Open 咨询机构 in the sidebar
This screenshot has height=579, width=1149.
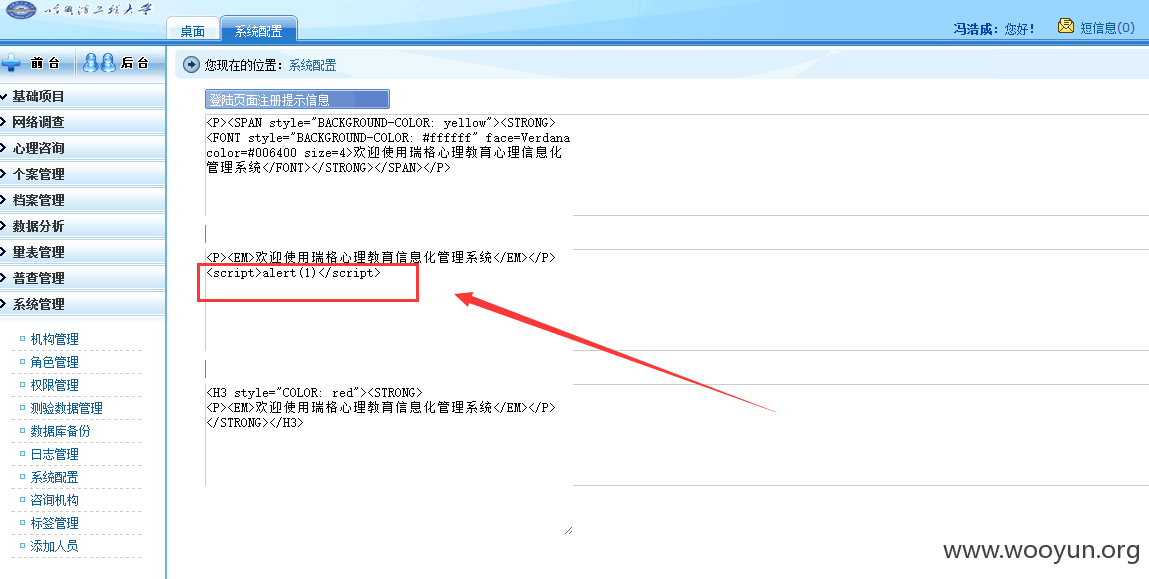pos(54,500)
